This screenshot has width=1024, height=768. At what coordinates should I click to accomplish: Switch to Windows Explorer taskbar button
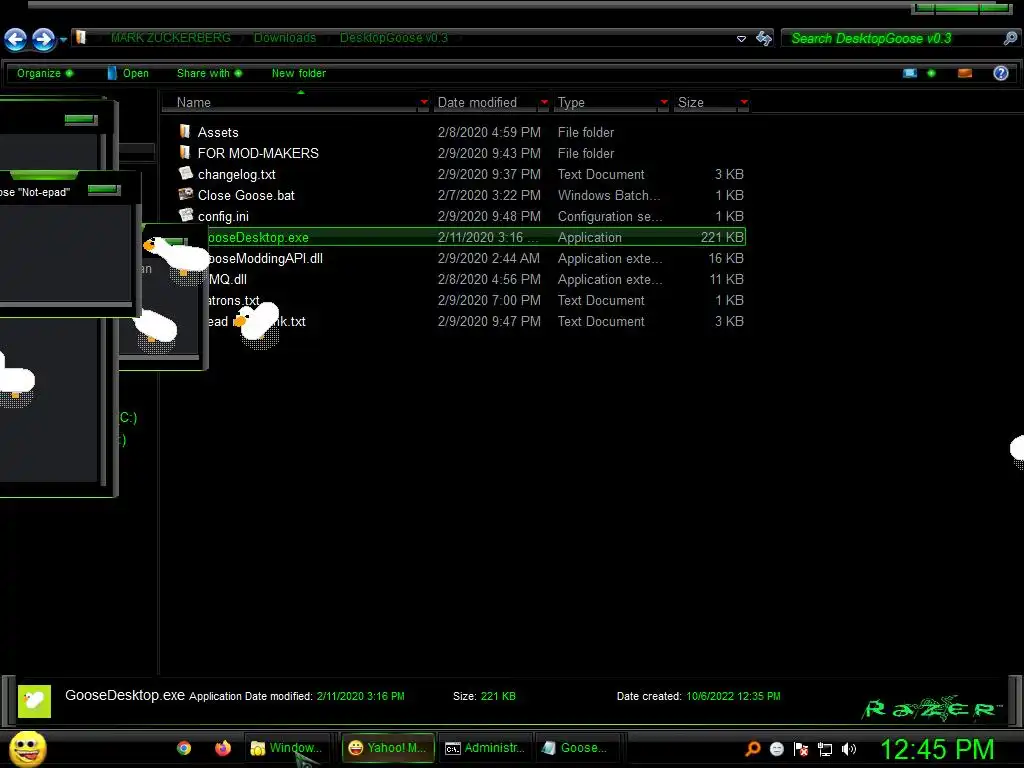tap(287, 748)
